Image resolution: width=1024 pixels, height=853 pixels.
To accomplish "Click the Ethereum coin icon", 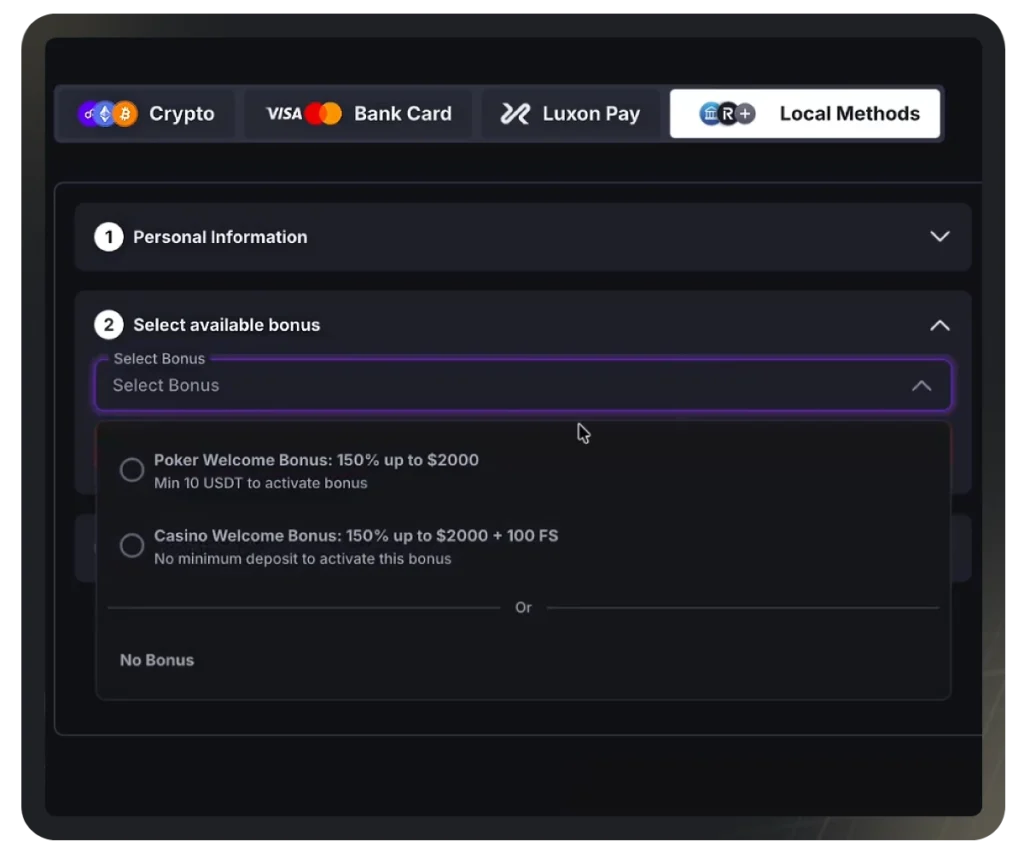I will (105, 114).
